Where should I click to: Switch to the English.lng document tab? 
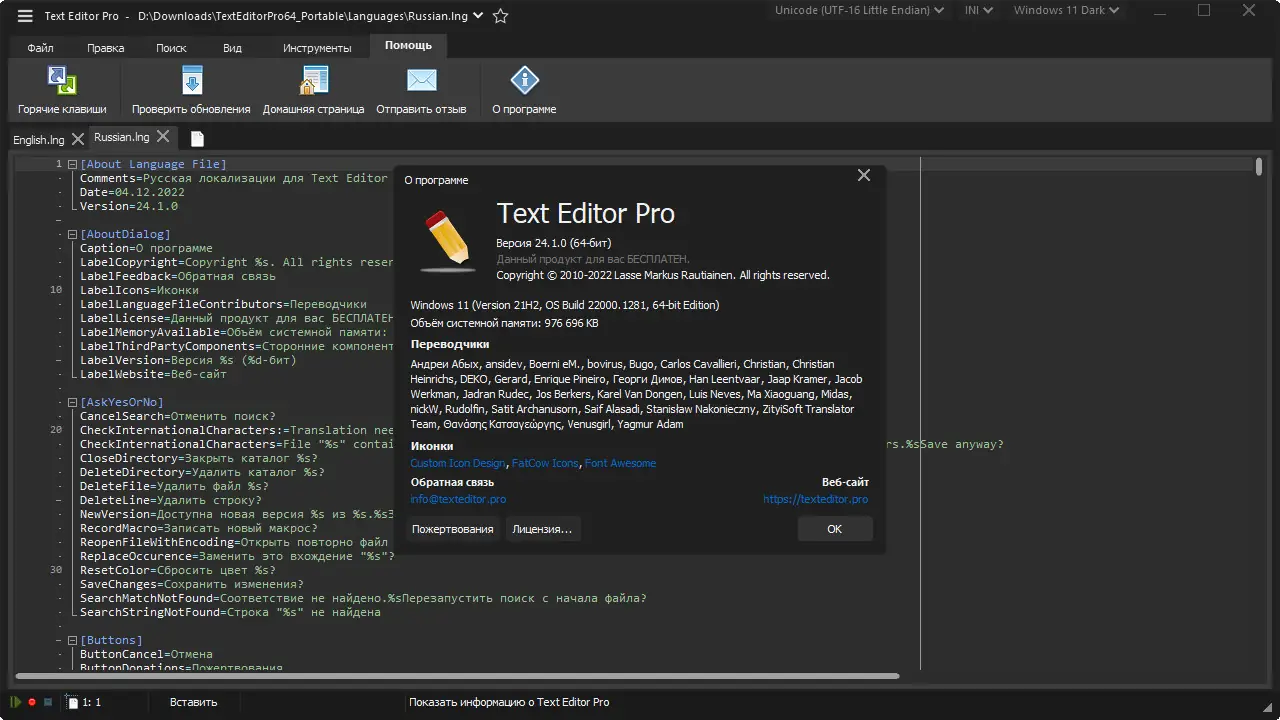pos(38,140)
